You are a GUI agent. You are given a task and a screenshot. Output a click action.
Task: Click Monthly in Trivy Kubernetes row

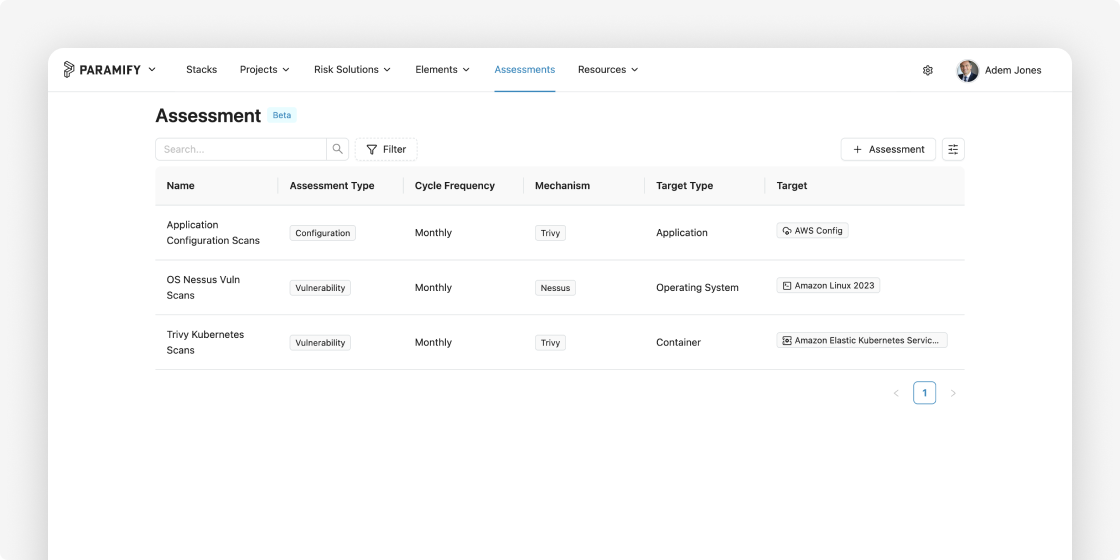[x=434, y=343]
